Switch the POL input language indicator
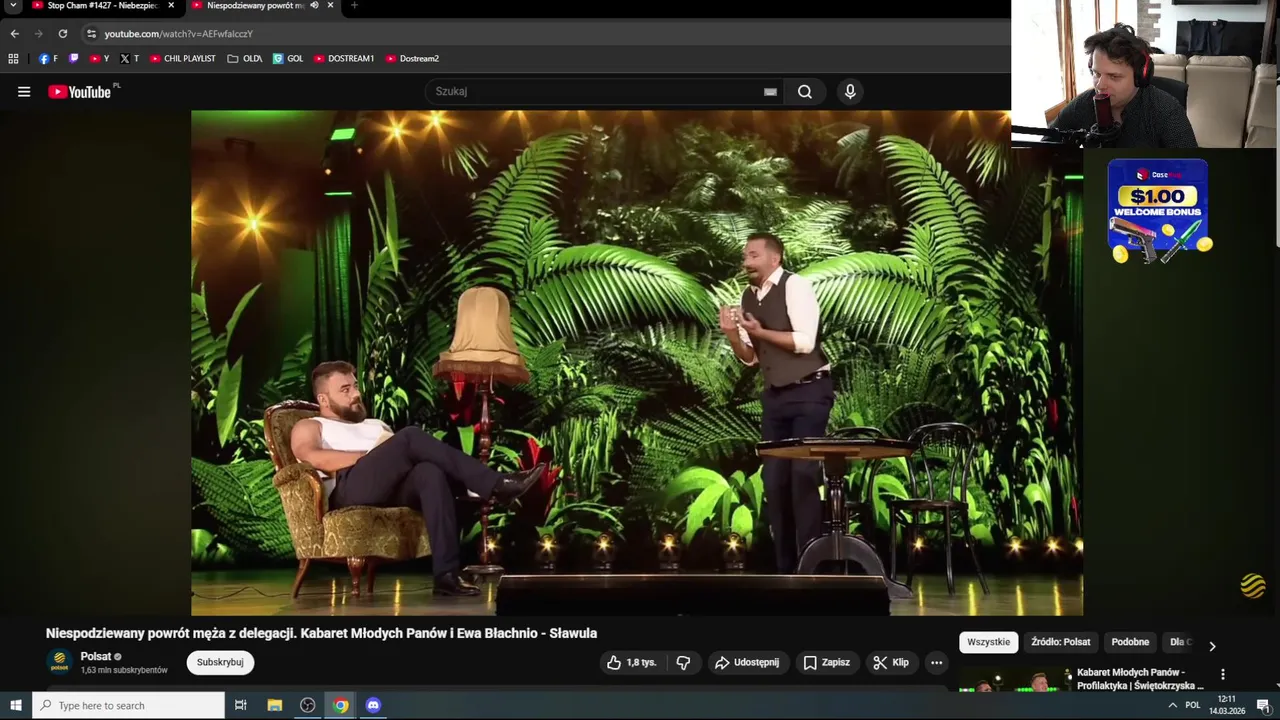 1192,705
